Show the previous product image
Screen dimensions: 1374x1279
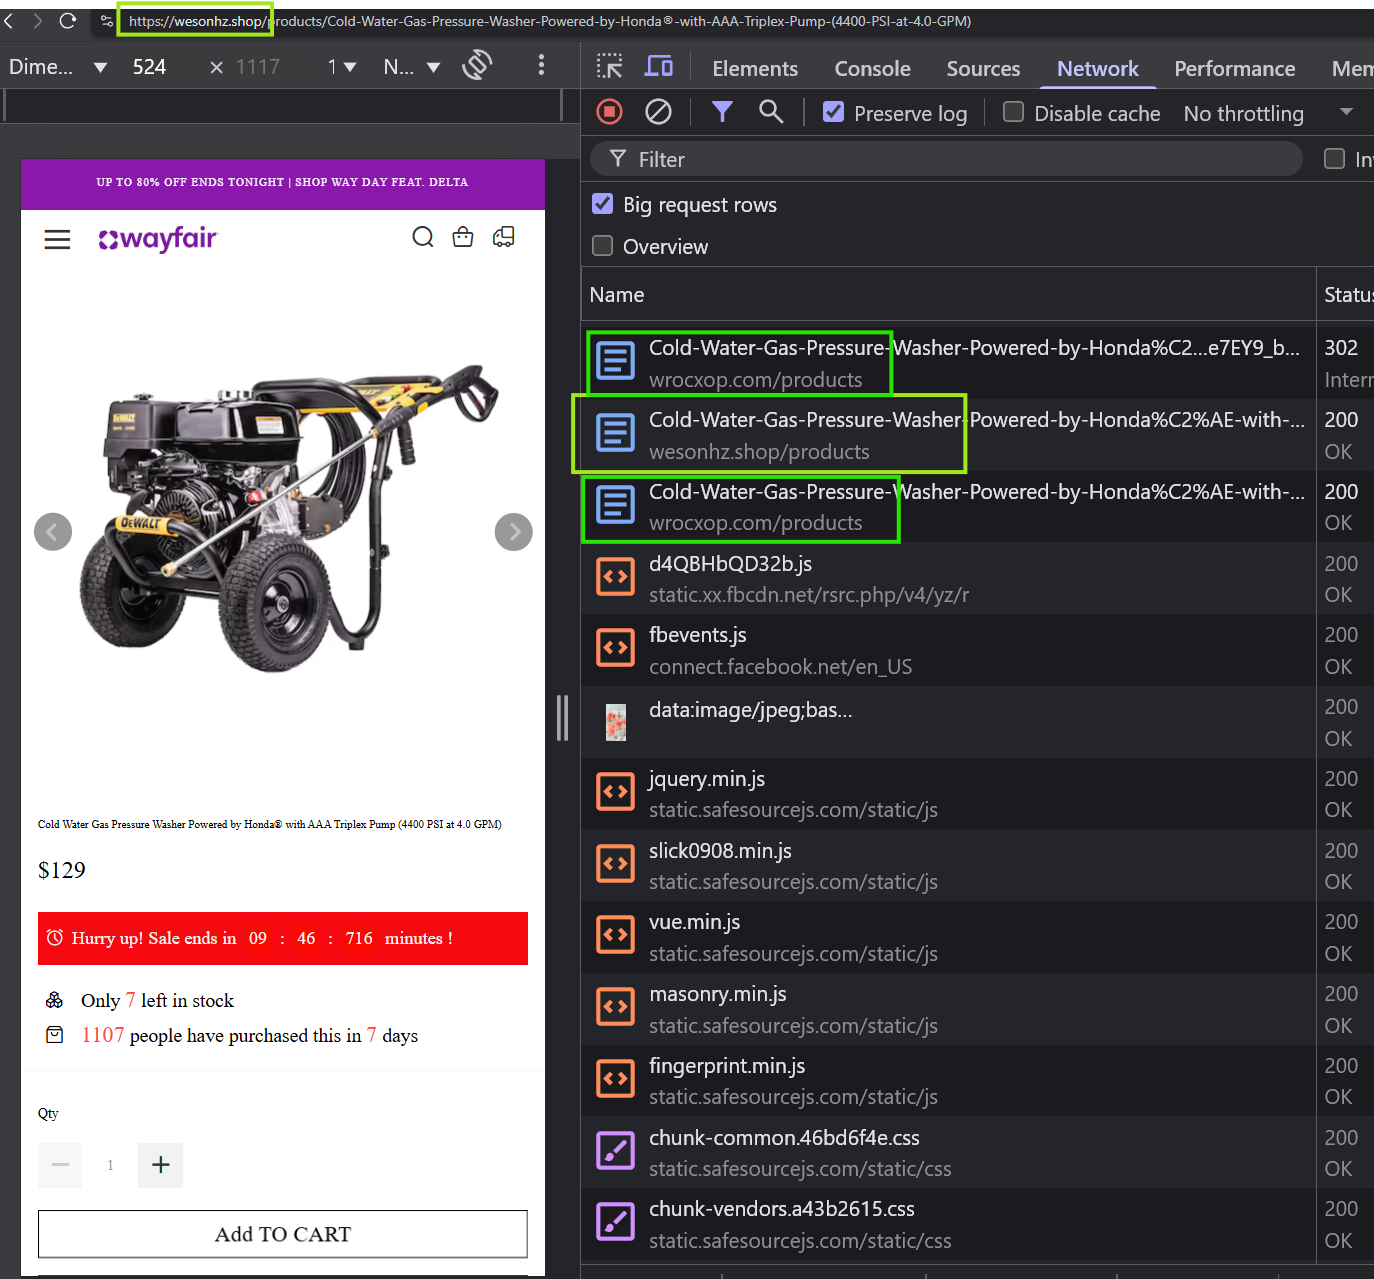[53, 532]
